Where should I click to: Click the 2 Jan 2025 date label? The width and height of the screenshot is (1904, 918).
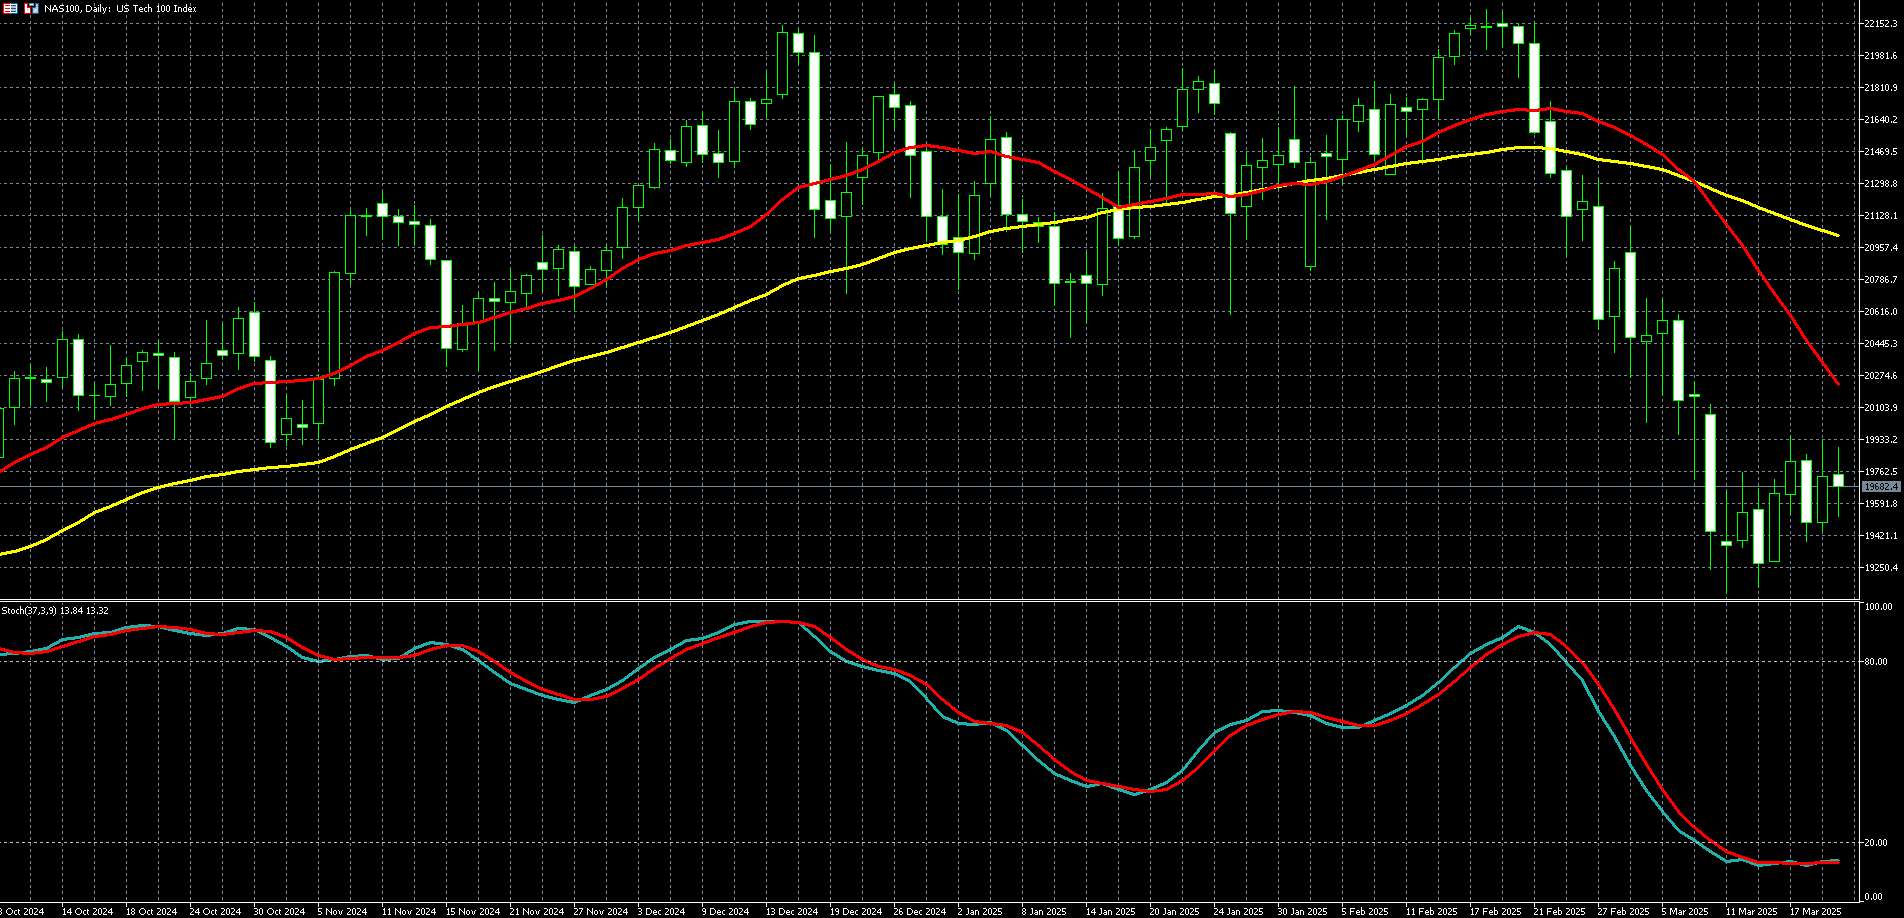980,912
